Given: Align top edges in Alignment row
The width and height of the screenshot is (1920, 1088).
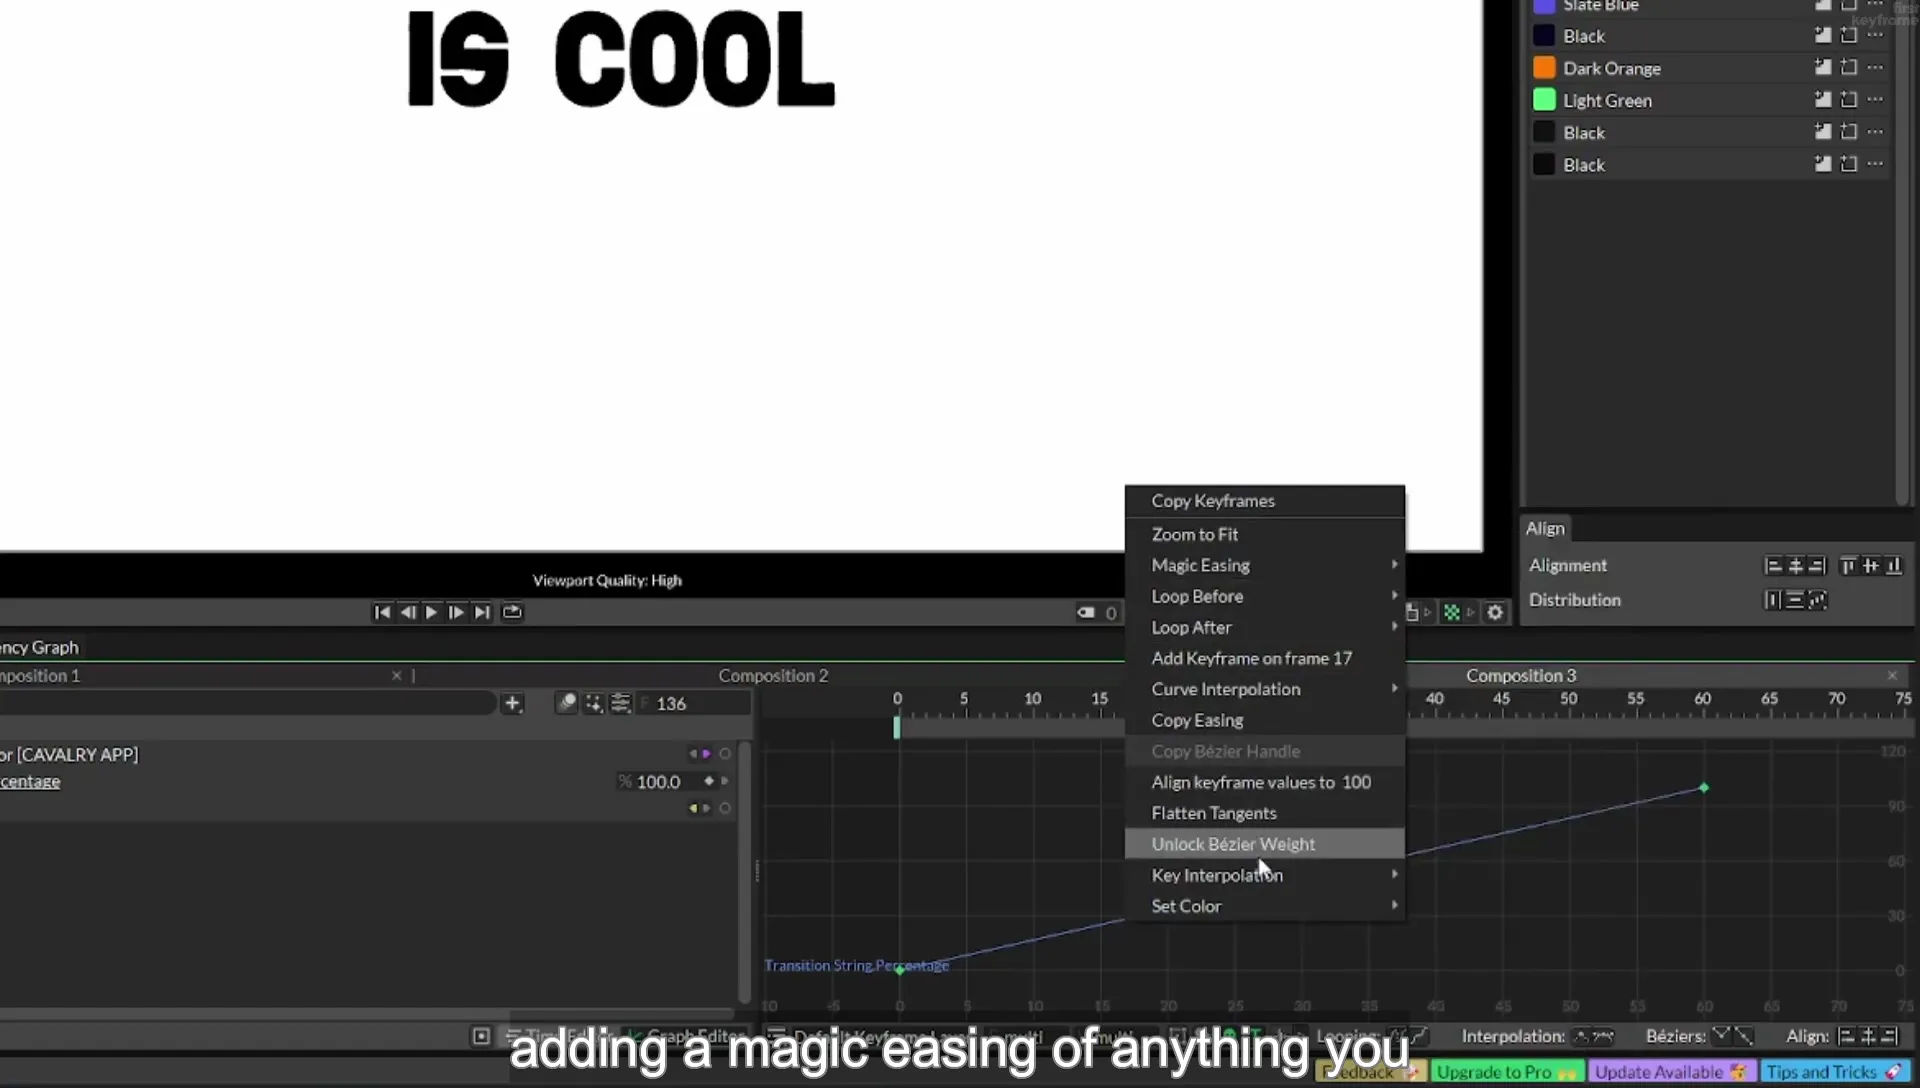Looking at the screenshot, I should click(x=1848, y=566).
